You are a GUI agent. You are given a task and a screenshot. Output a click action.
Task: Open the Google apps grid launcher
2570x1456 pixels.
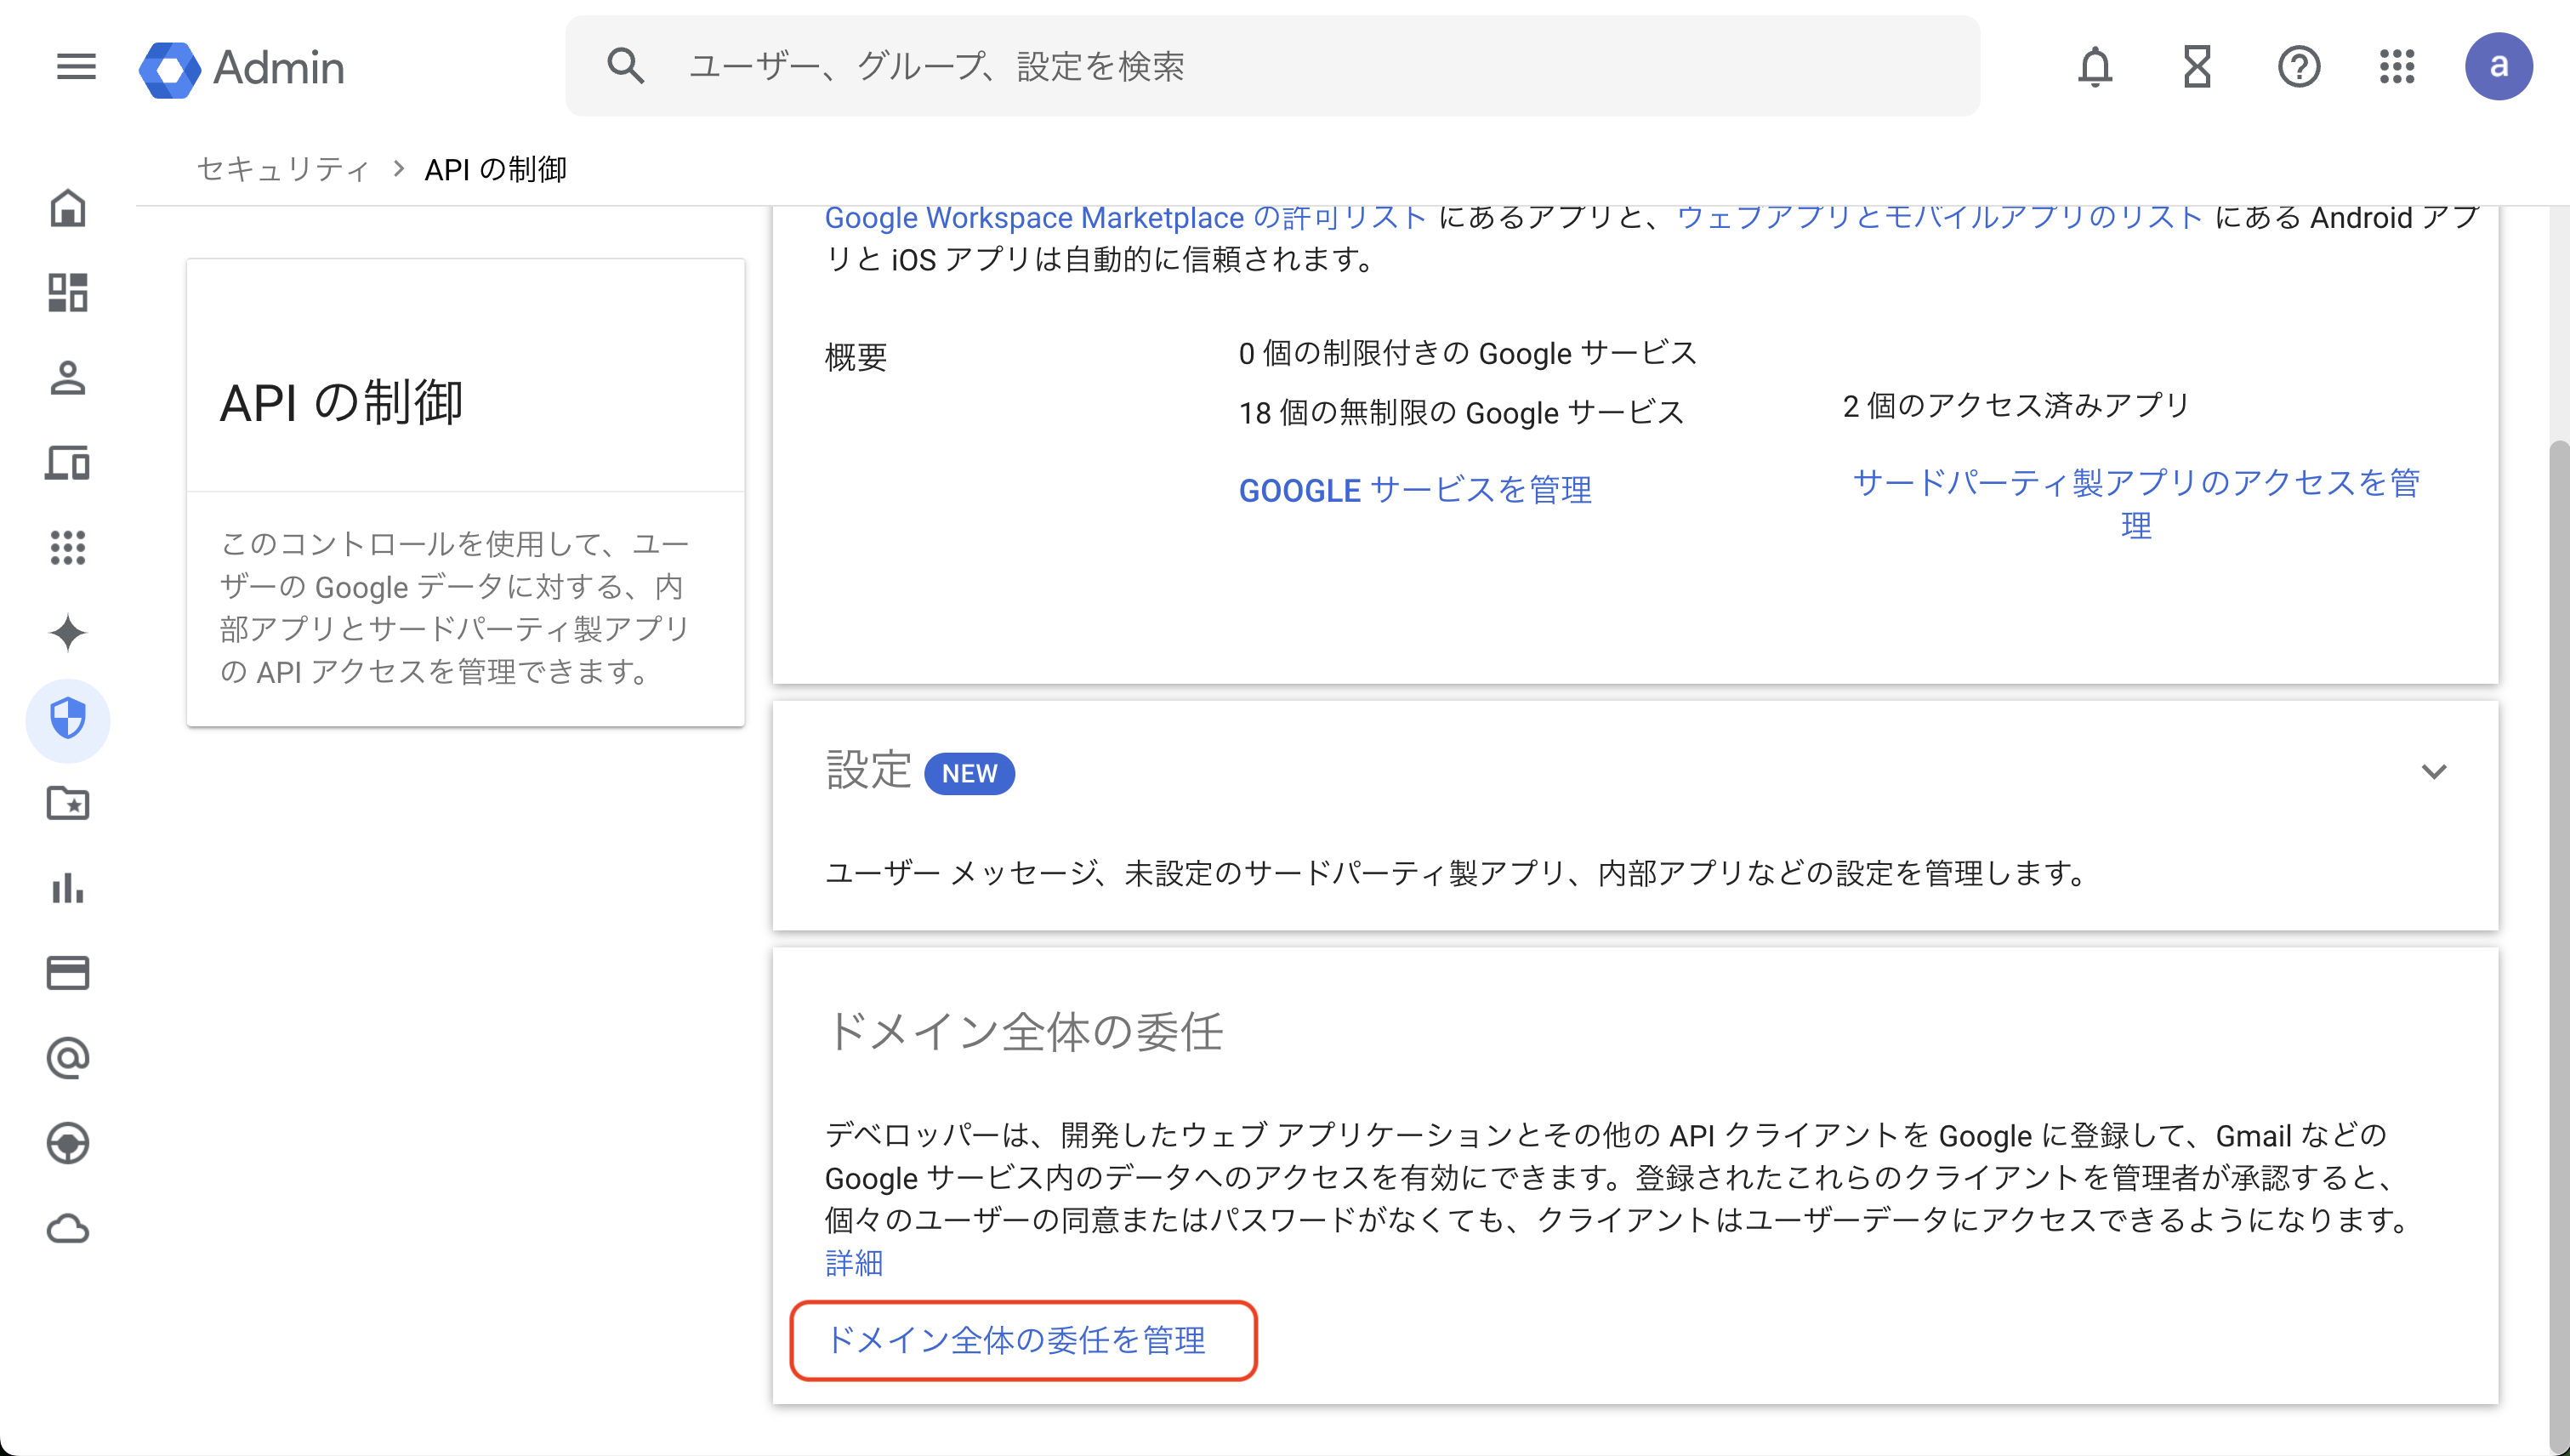(2397, 67)
